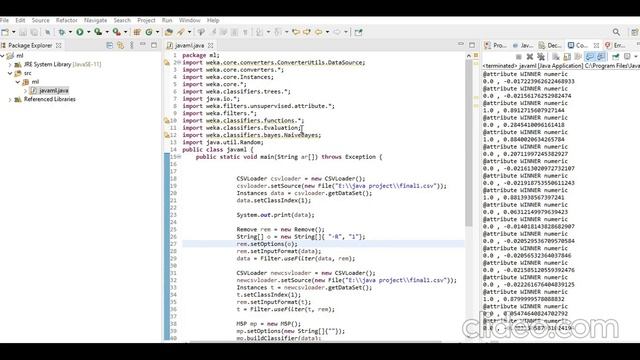
Task: Expand the javaml.java tree node
Action: [x=26, y=91]
